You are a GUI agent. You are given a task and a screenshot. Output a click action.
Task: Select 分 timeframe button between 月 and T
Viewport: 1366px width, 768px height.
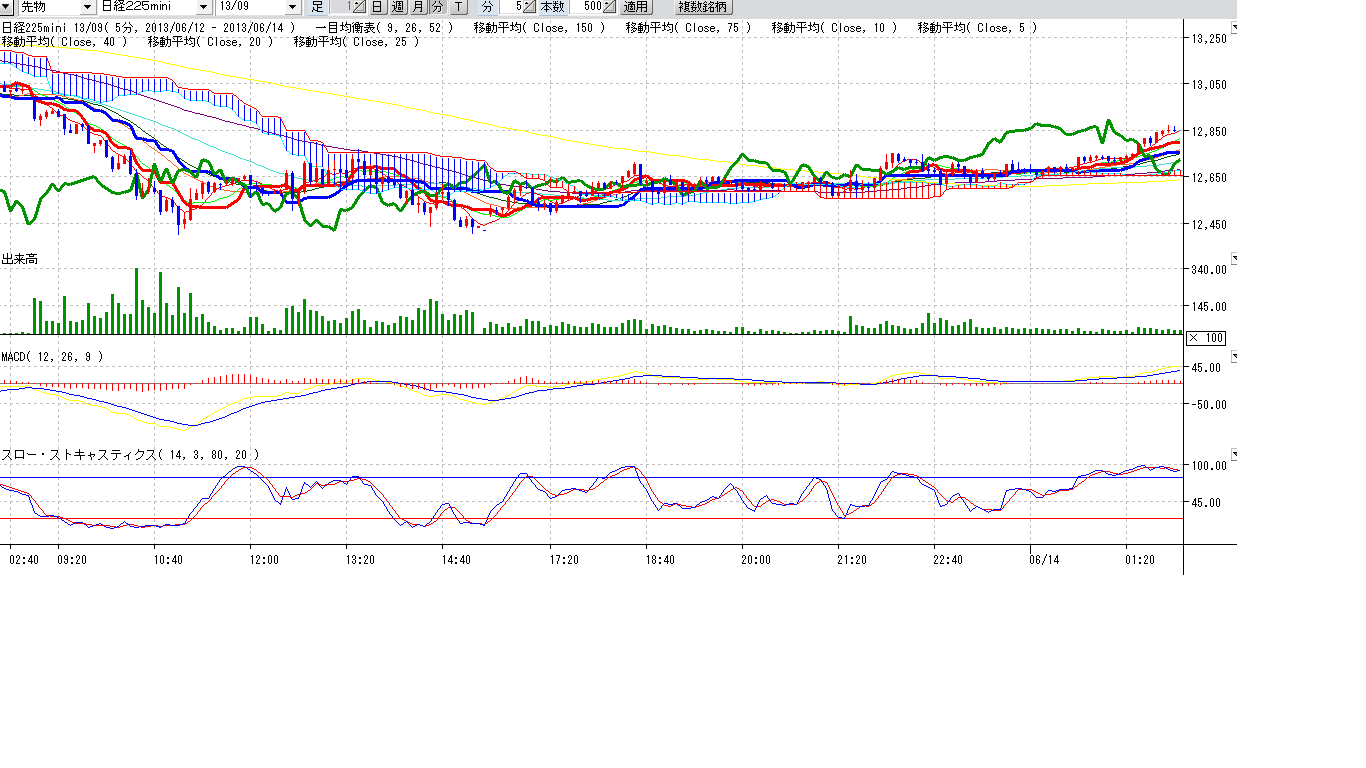[437, 7]
